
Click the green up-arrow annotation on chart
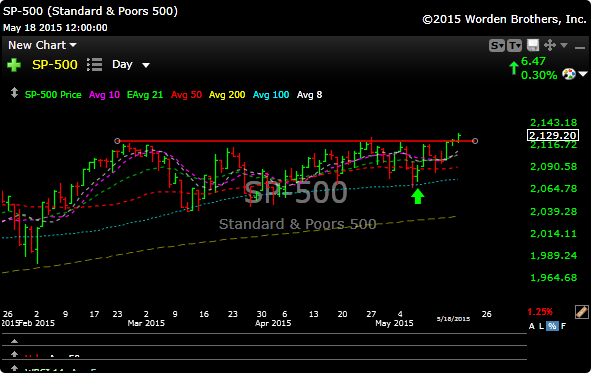point(417,196)
